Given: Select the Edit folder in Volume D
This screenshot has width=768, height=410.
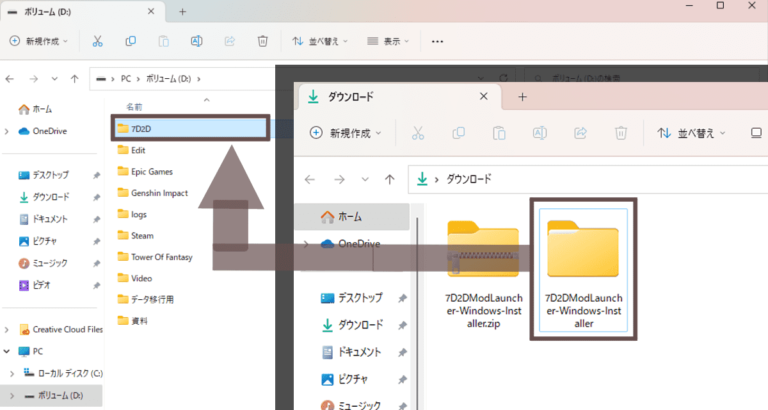Looking at the screenshot, I should click(131, 150).
